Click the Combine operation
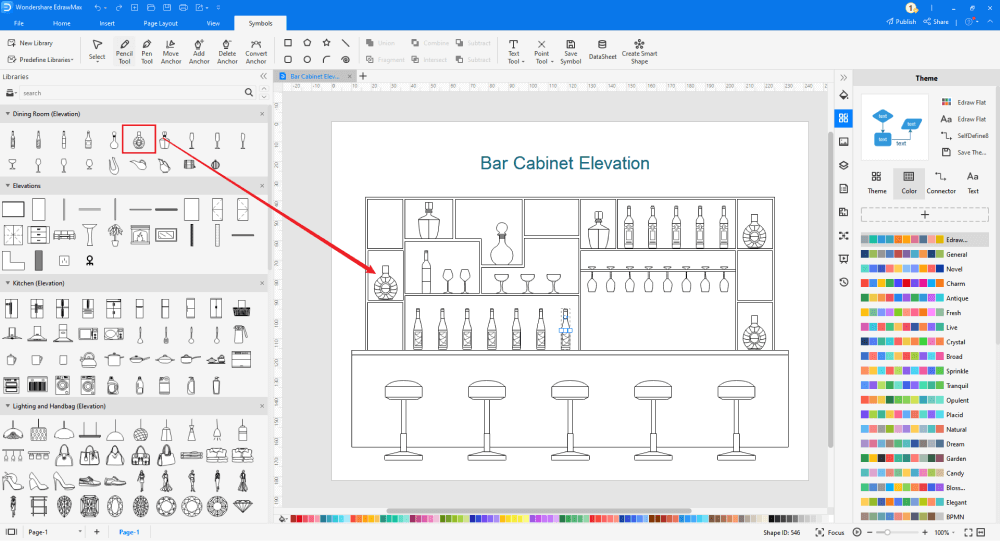The height and width of the screenshot is (541, 1000). point(430,43)
